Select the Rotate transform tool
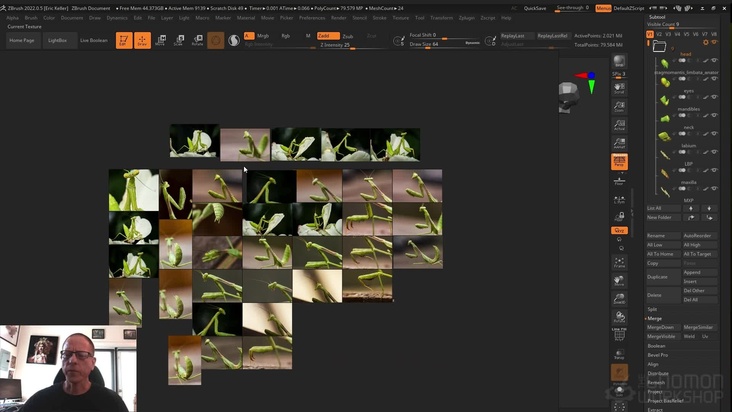 click(197, 40)
